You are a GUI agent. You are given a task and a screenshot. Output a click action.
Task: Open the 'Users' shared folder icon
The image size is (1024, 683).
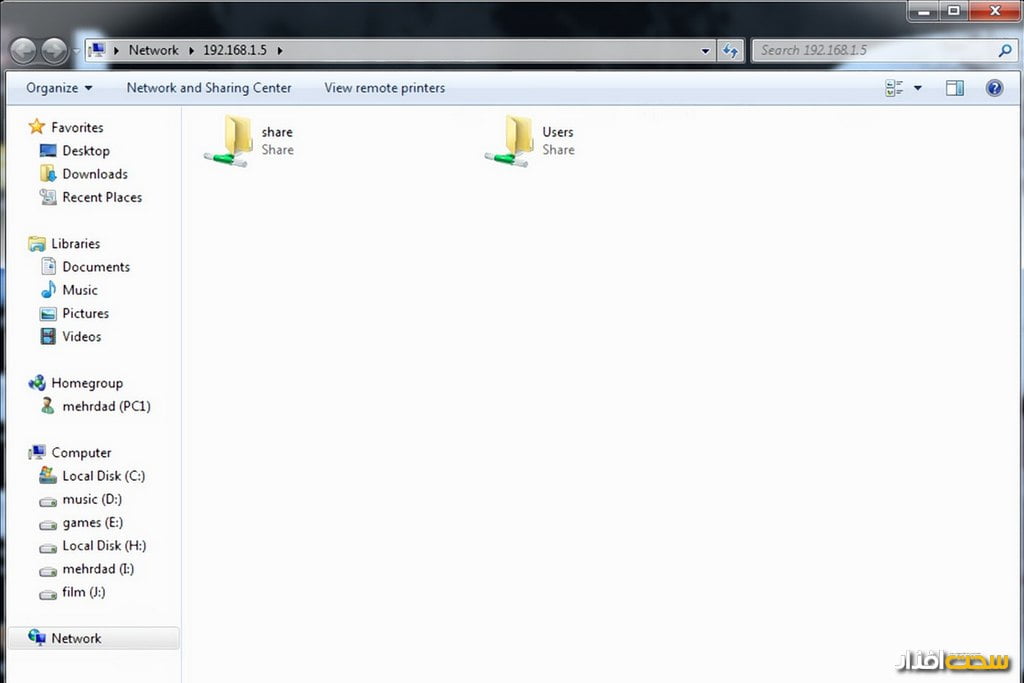[508, 140]
